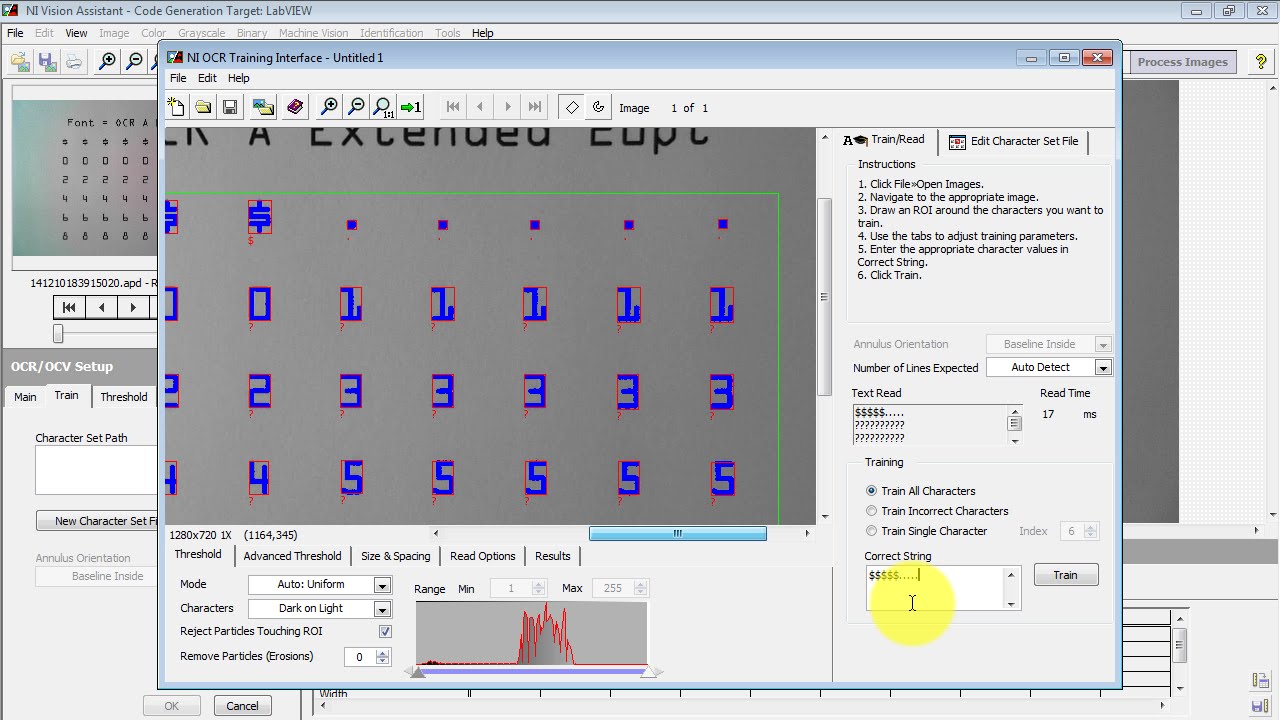This screenshot has height=720, width=1280.
Task: Open Edit menu in OCR Training Interface
Action: (x=207, y=78)
